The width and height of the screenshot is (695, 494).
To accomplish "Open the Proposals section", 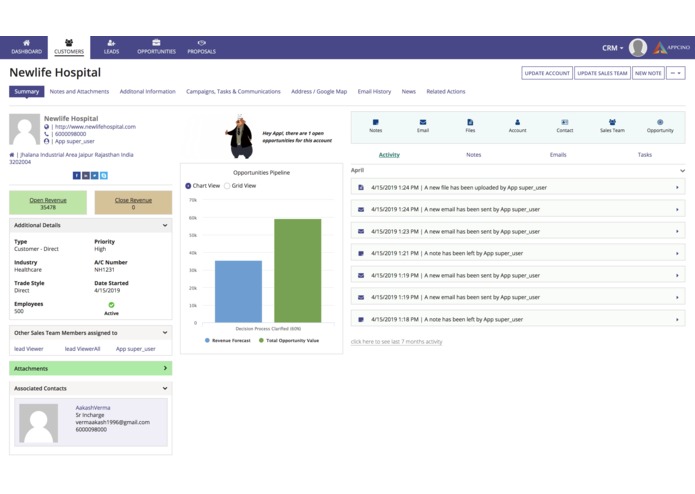I will coord(201,47).
